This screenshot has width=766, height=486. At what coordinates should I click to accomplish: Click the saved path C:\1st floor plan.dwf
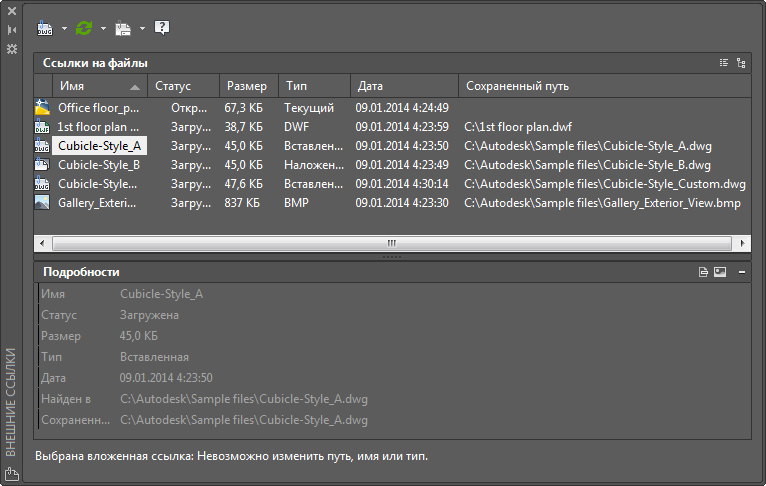518,127
